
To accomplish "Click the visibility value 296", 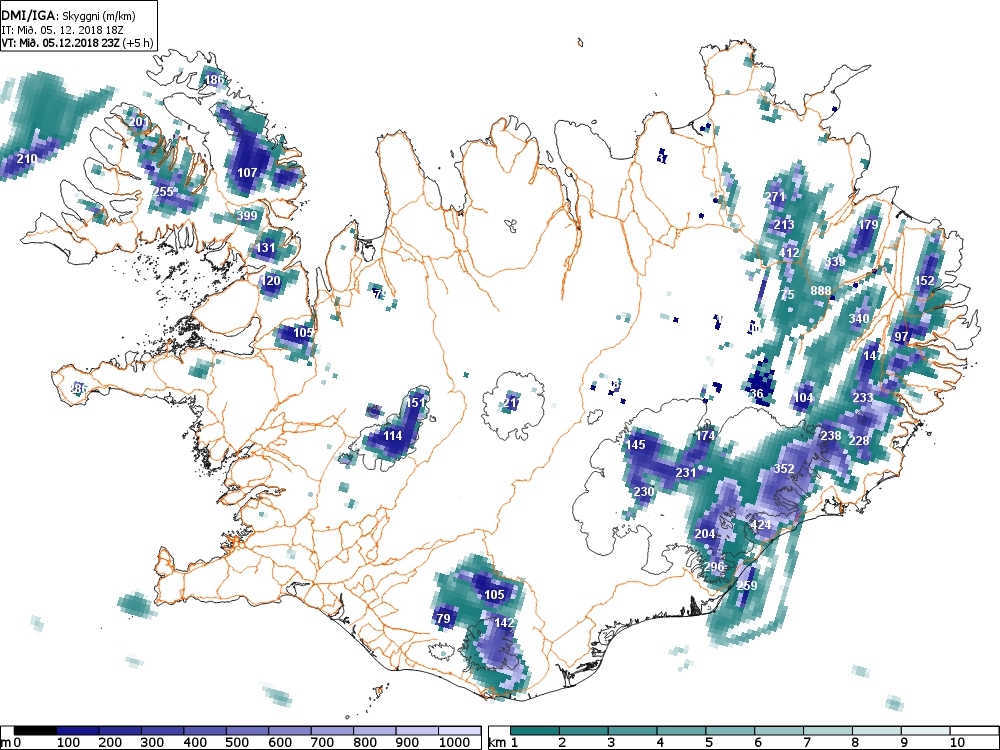I will pyautogui.click(x=714, y=566).
